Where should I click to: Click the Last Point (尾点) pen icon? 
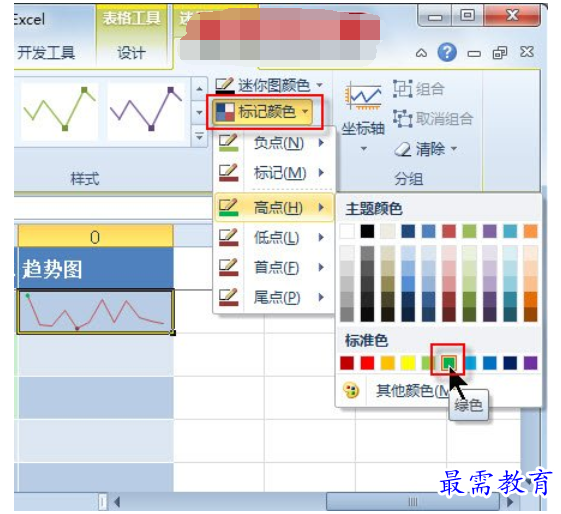[x=229, y=297]
